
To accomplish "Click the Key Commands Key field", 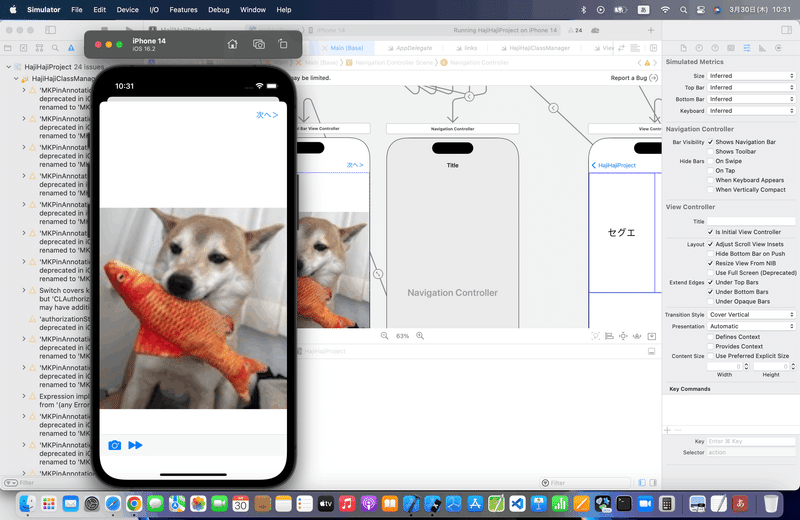I will coord(751,441).
